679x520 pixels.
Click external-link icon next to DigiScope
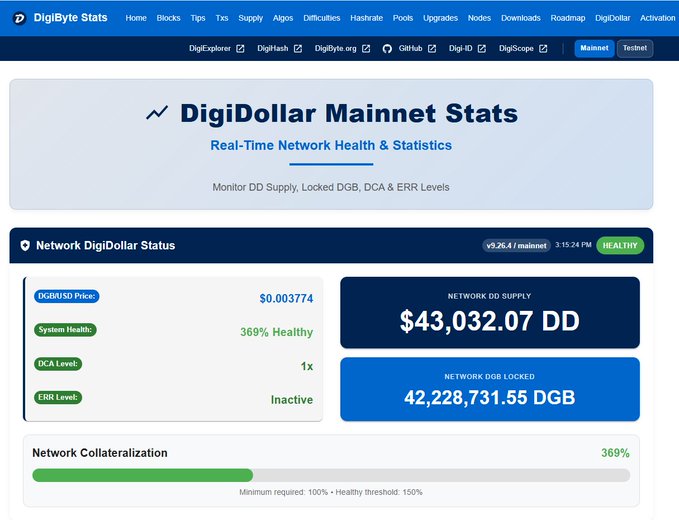click(x=543, y=48)
